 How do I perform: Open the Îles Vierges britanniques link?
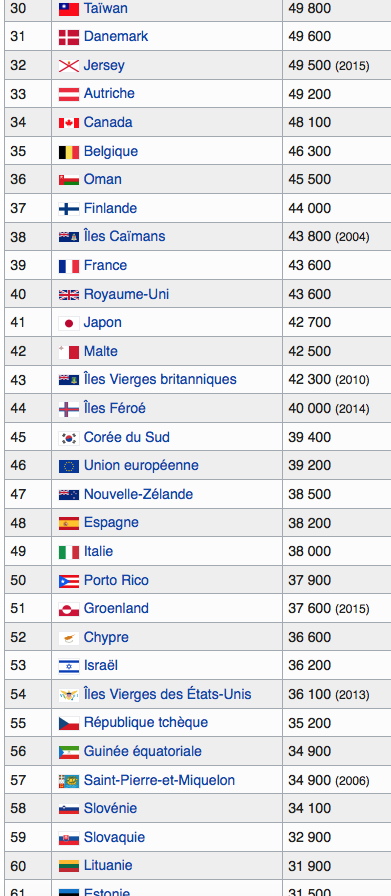(160, 379)
